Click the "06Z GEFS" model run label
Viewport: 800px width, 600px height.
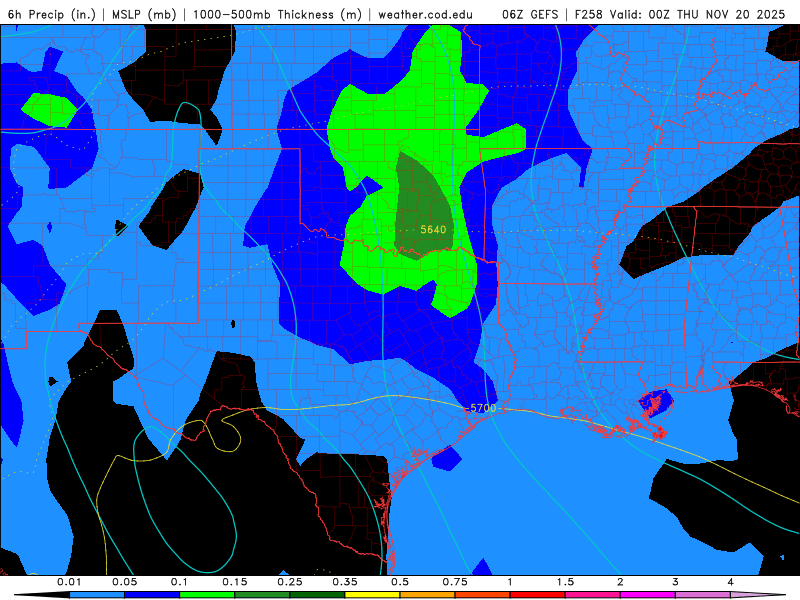click(530, 14)
